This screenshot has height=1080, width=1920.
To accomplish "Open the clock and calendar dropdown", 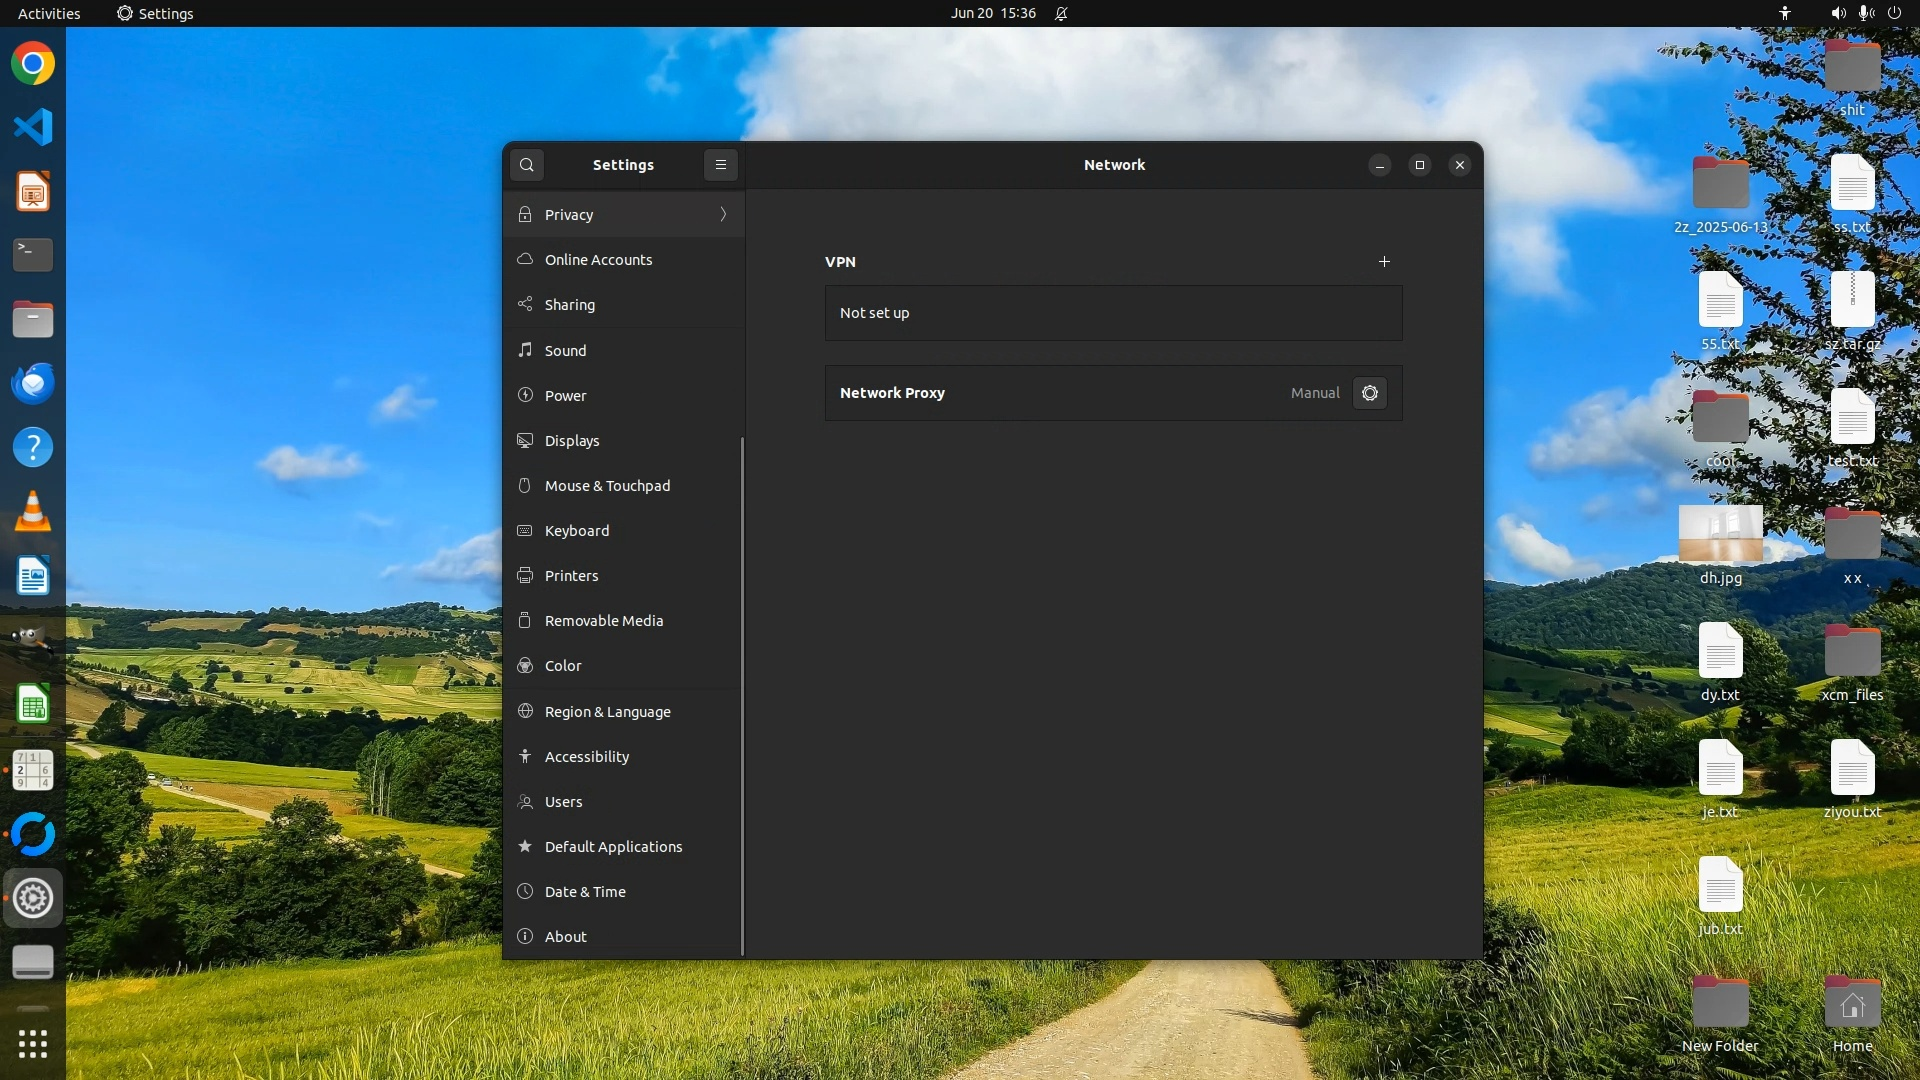I will 993,13.
